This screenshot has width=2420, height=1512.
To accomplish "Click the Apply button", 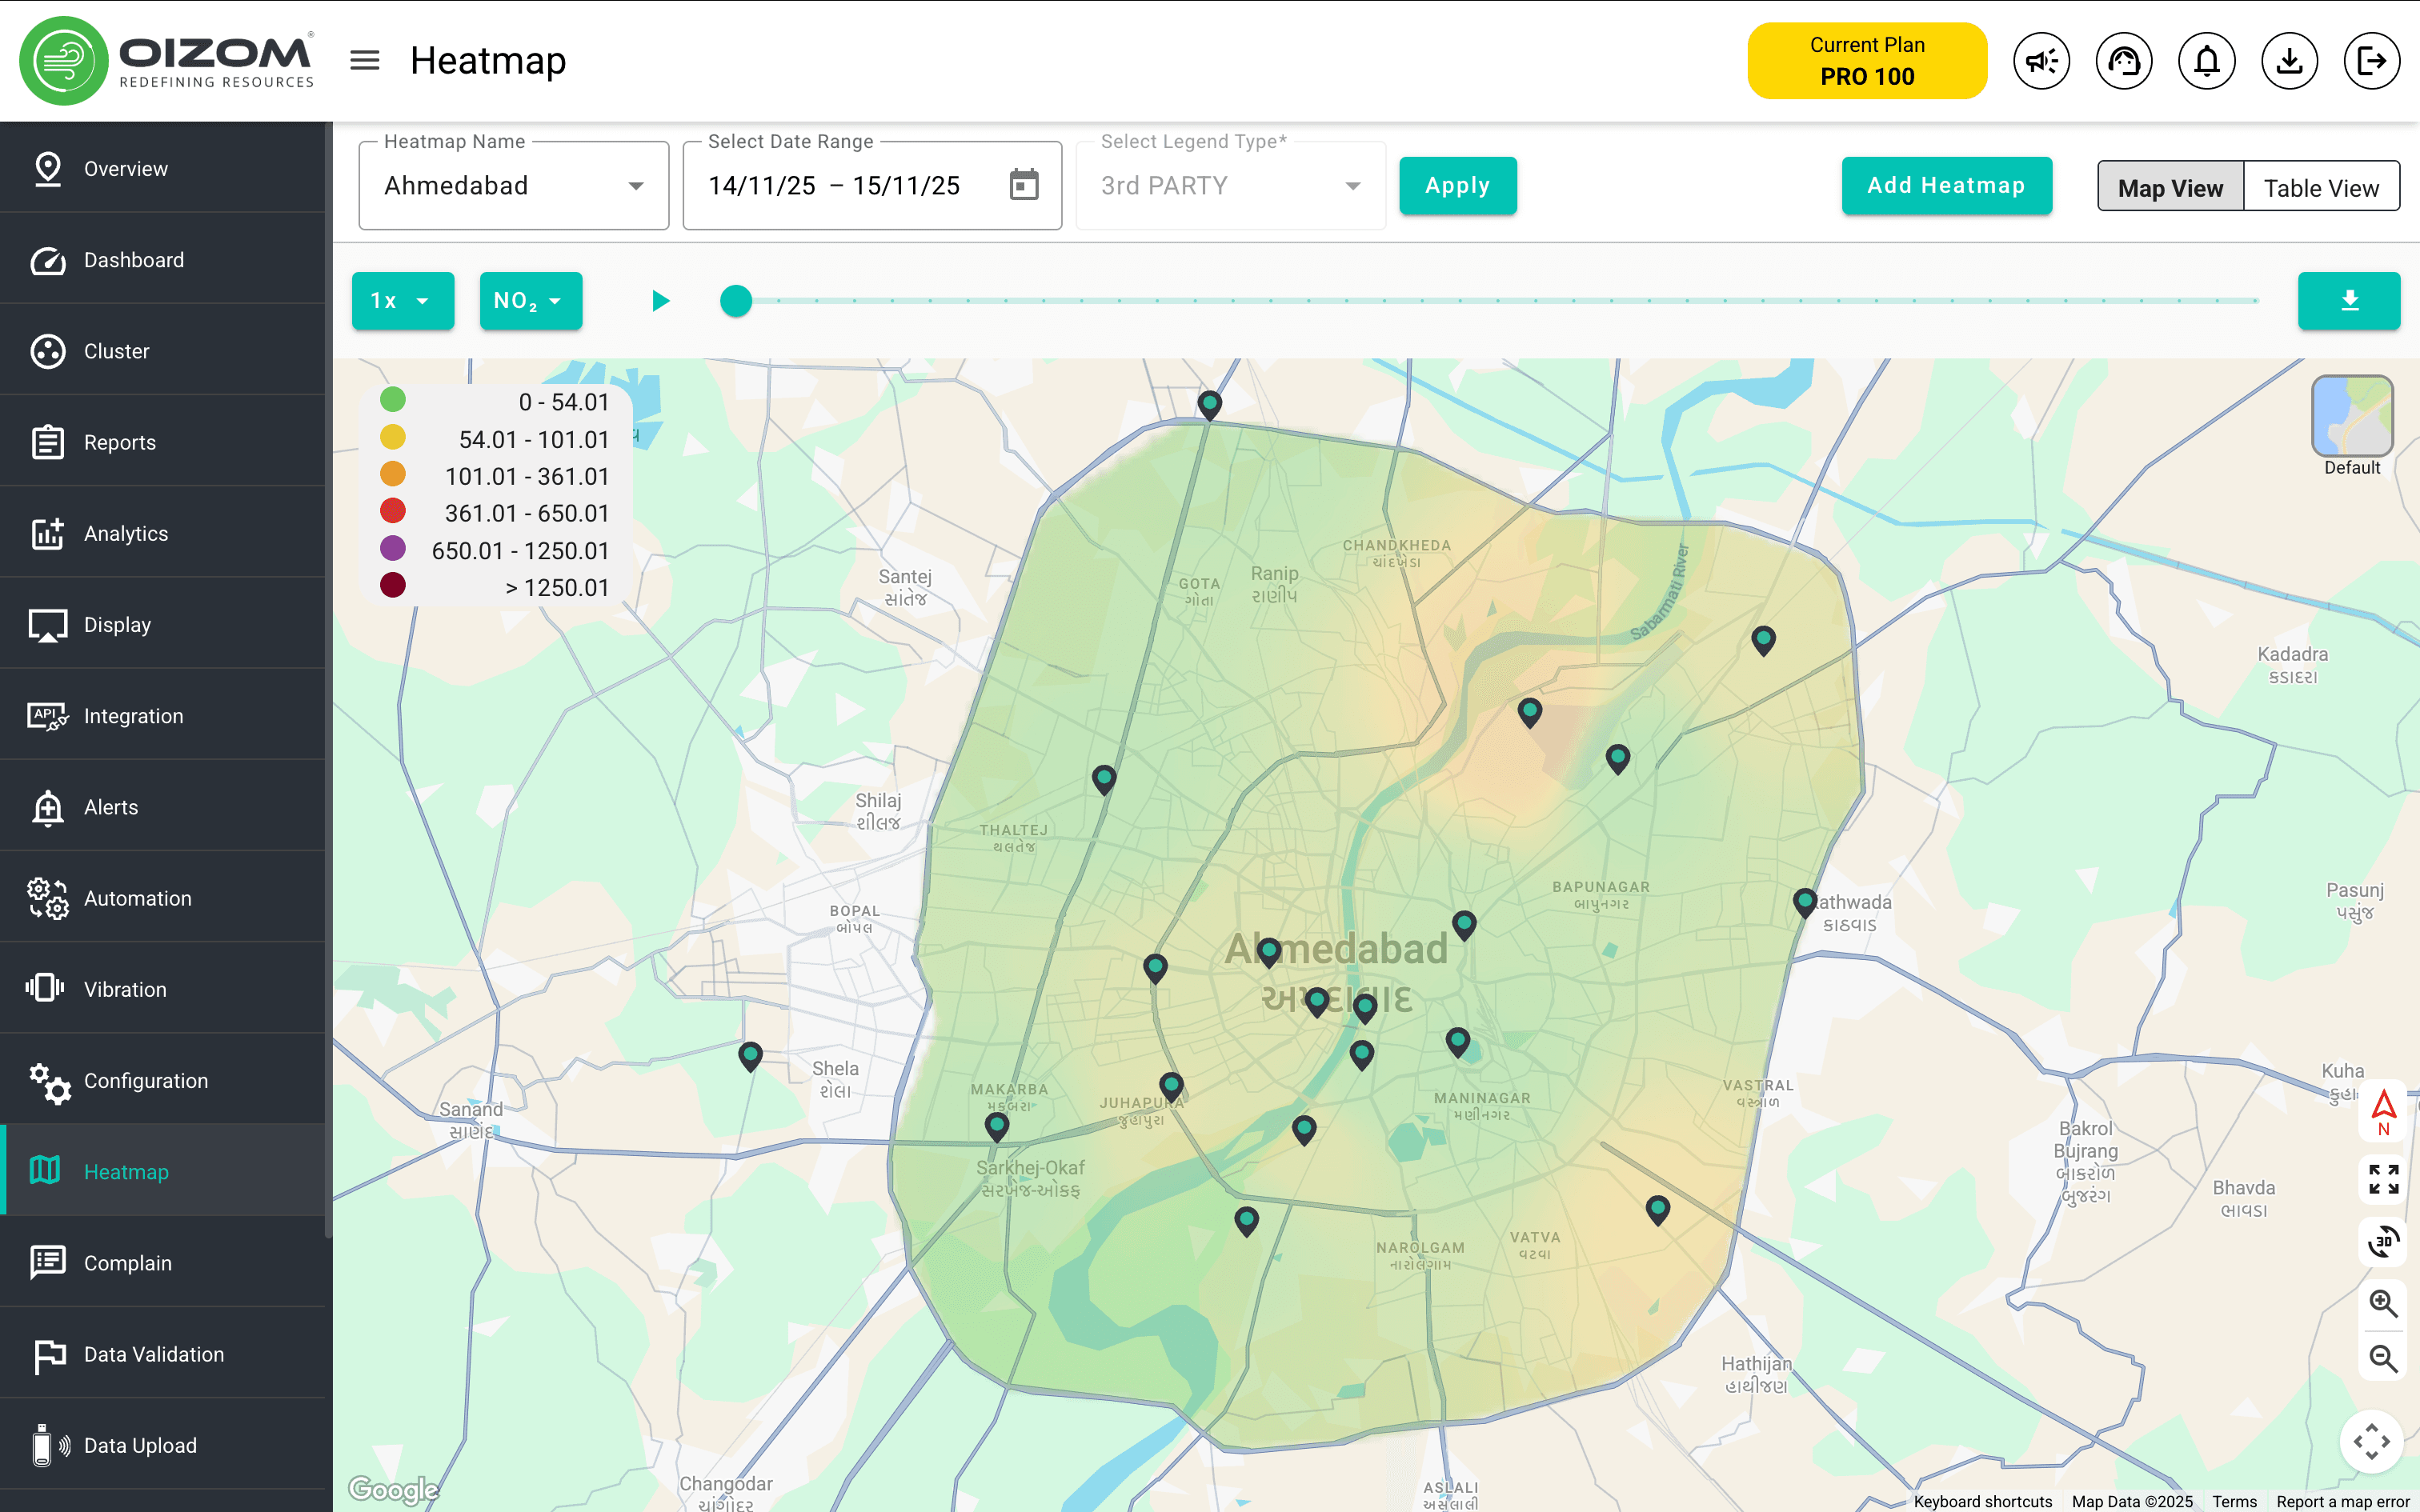I will point(1457,185).
